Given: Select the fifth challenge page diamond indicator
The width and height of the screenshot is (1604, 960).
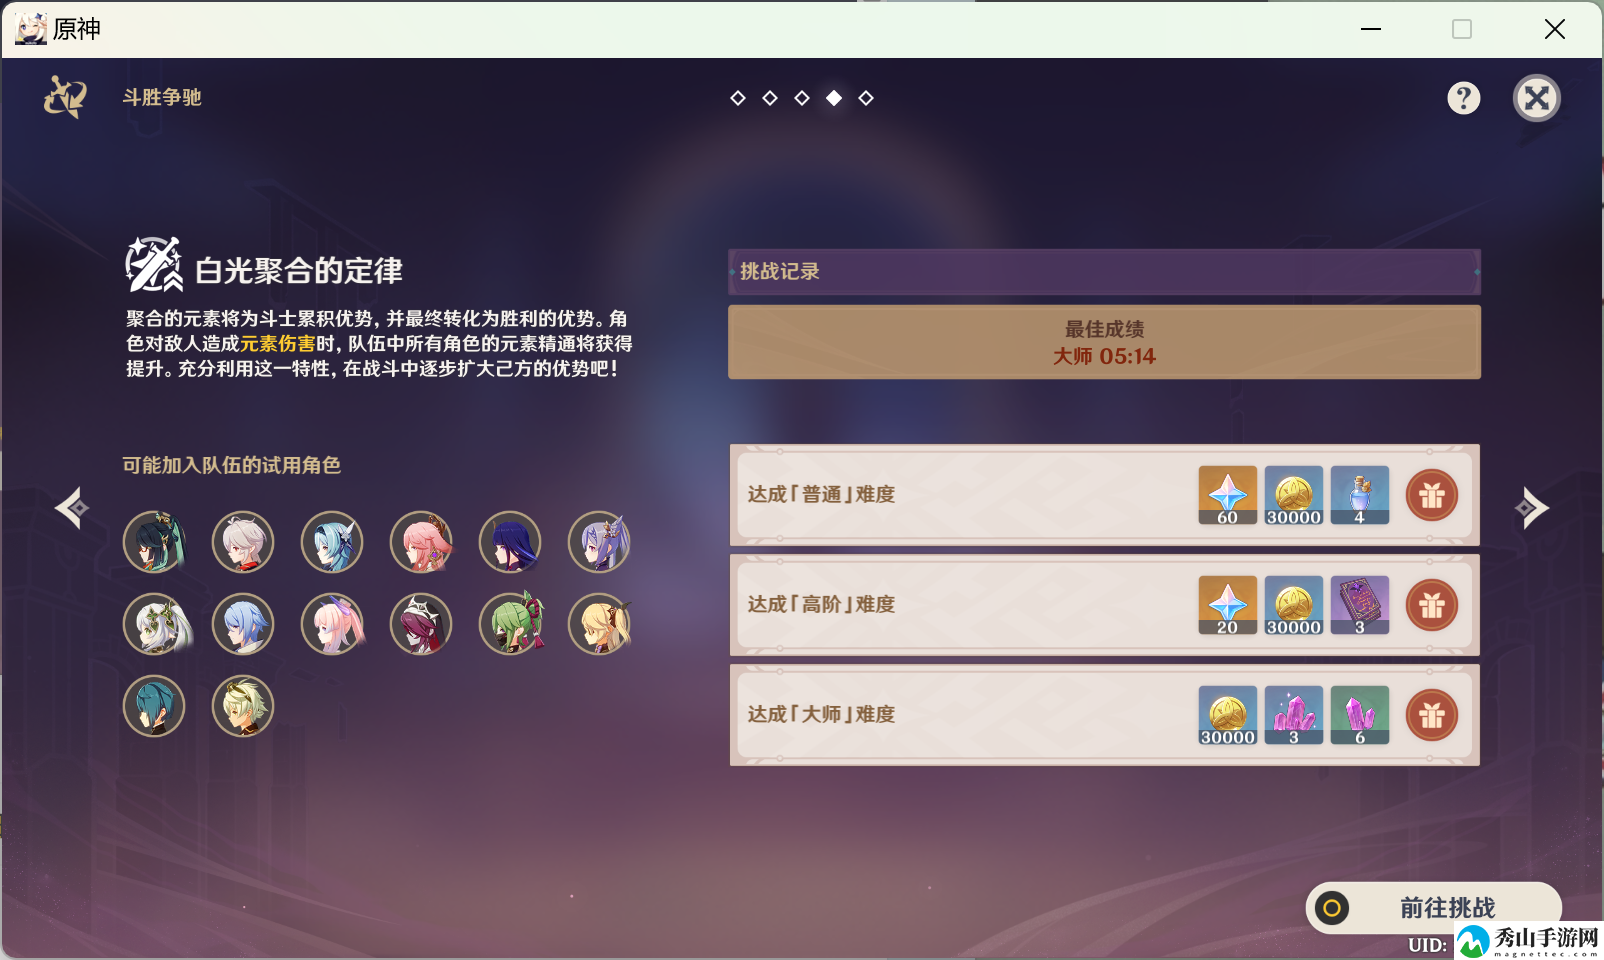Looking at the screenshot, I should [866, 98].
